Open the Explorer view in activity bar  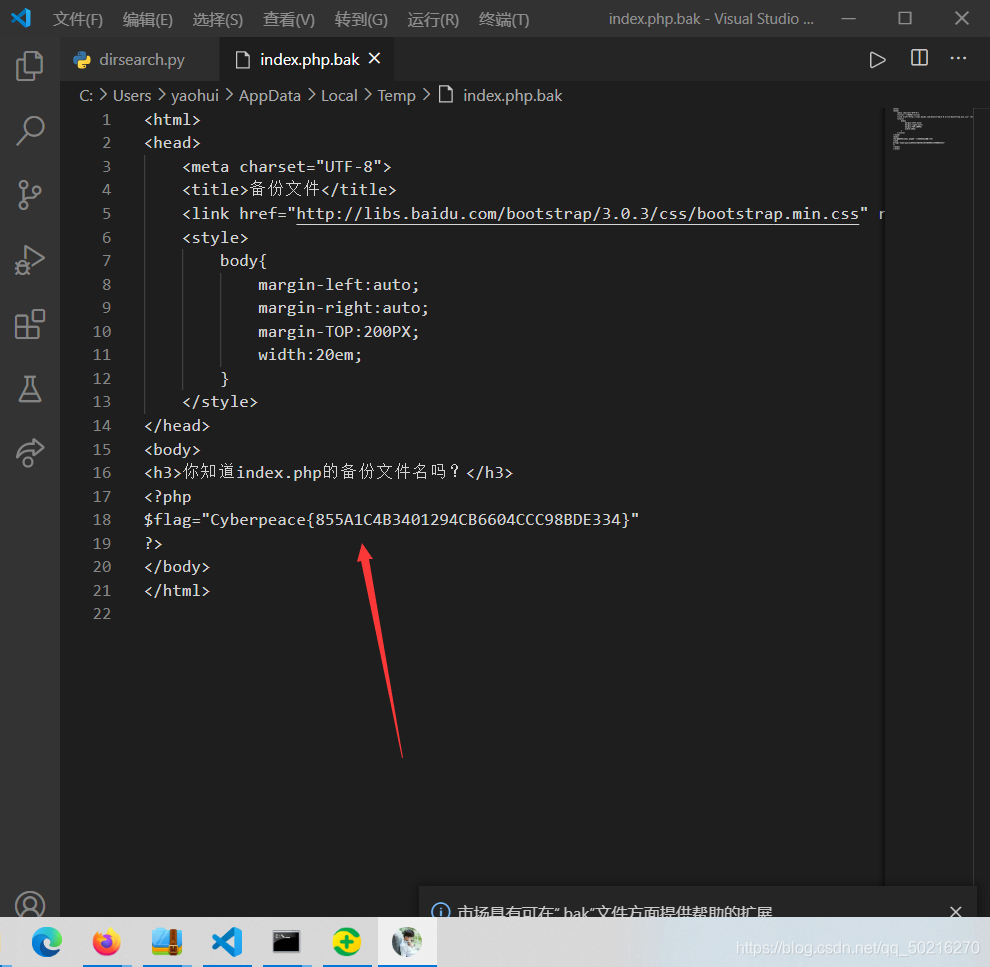pyautogui.click(x=30, y=66)
